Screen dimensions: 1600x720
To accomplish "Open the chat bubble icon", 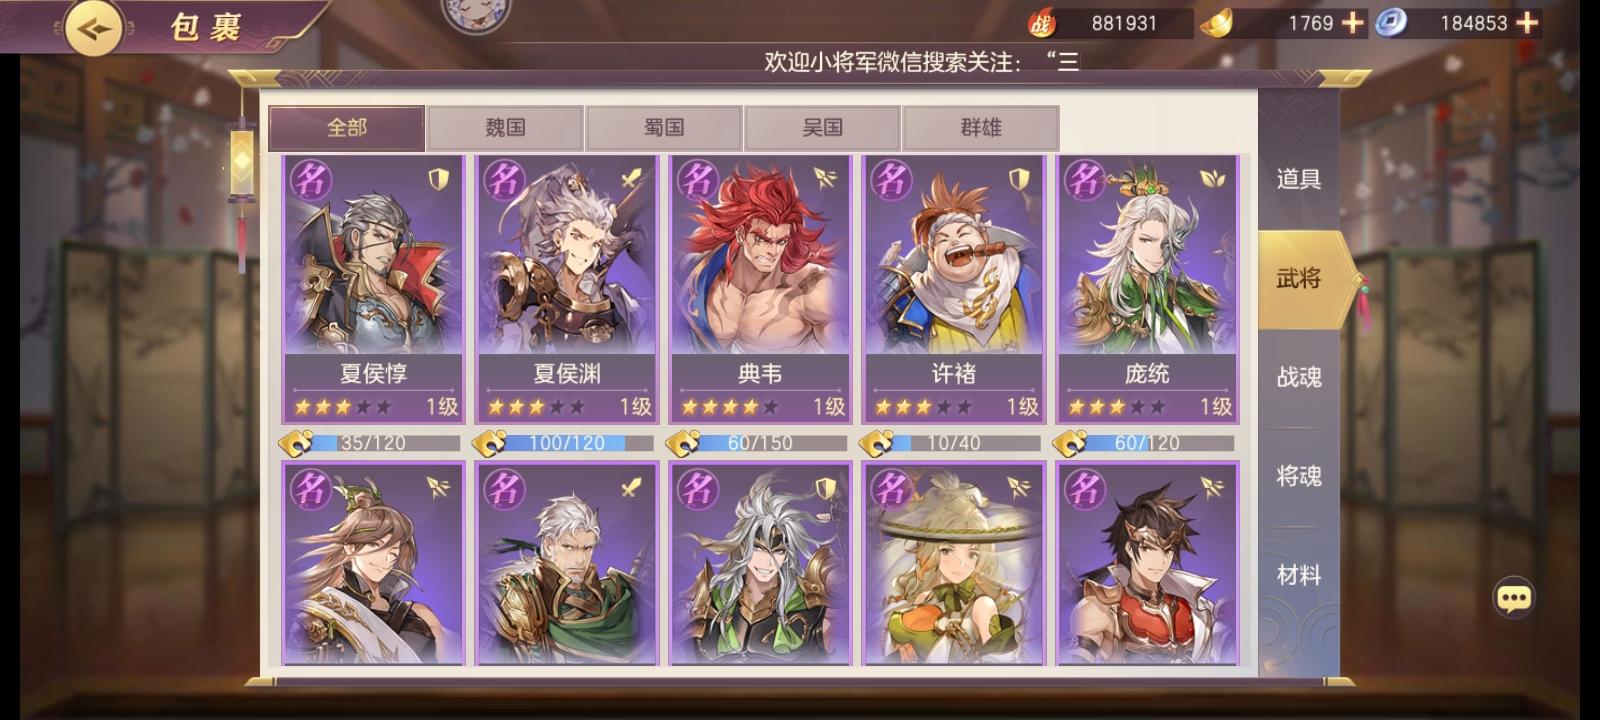I will pyautogui.click(x=1513, y=598).
